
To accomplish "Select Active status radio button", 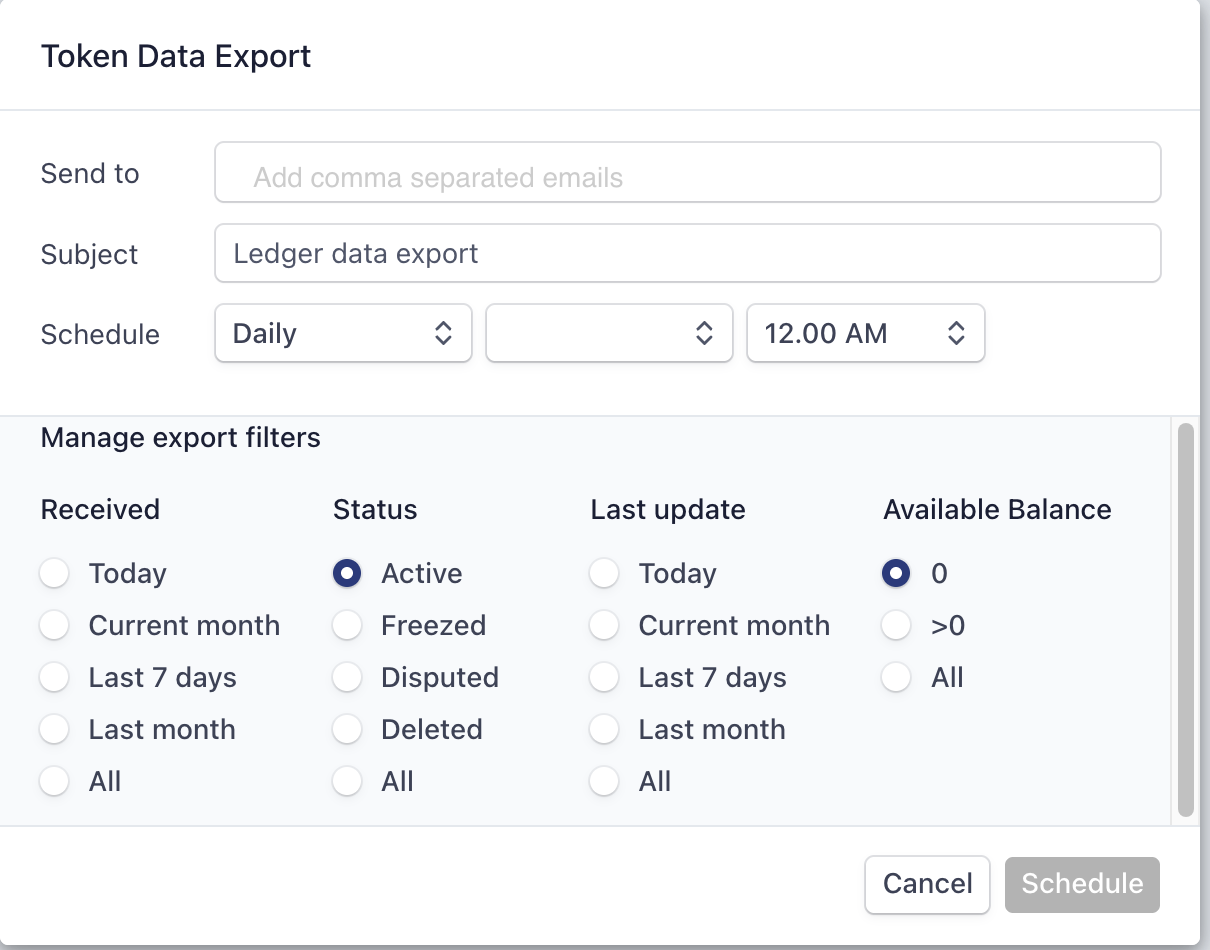I will [347, 574].
